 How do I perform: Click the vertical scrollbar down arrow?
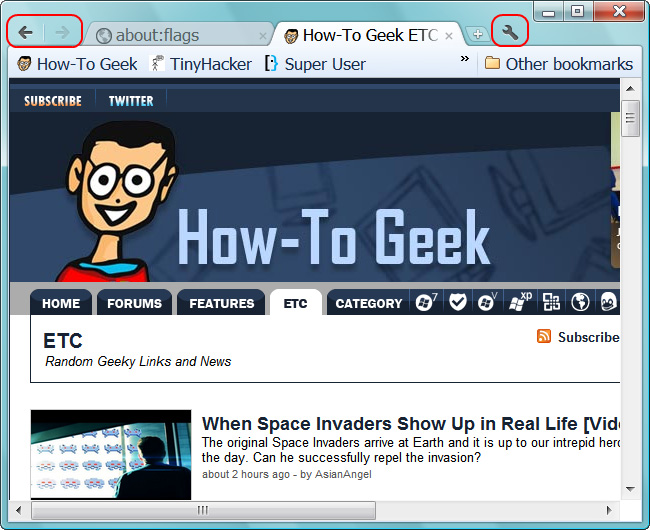click(x=631, y=489)
